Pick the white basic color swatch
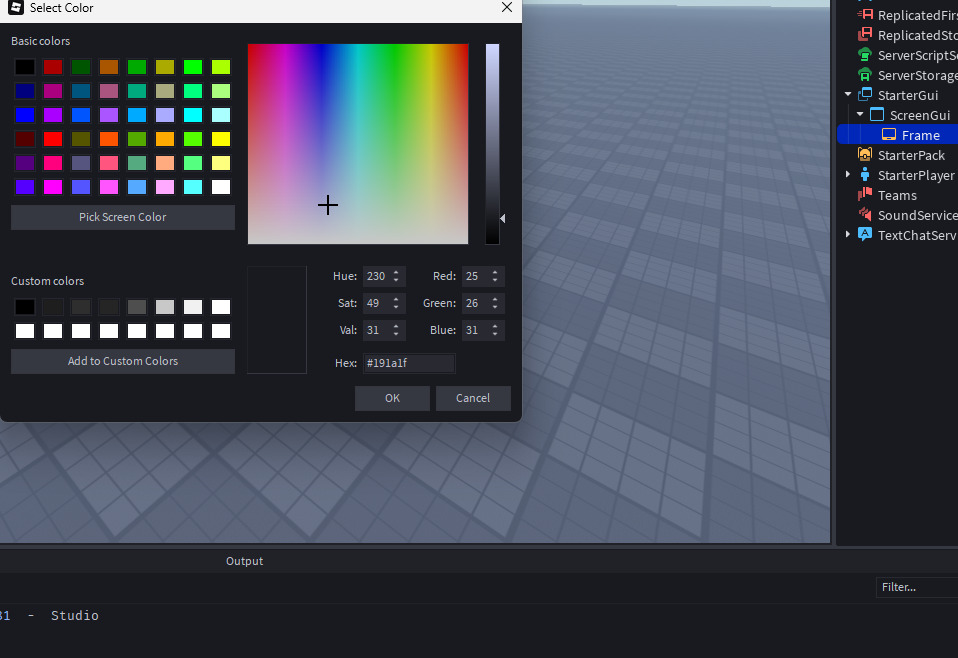This screenshot has height=658, width=958. pos(221,187)
